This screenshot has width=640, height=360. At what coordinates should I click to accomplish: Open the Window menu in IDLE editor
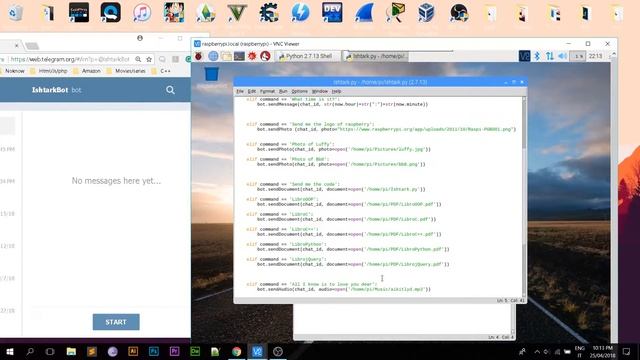click(320, 91)
